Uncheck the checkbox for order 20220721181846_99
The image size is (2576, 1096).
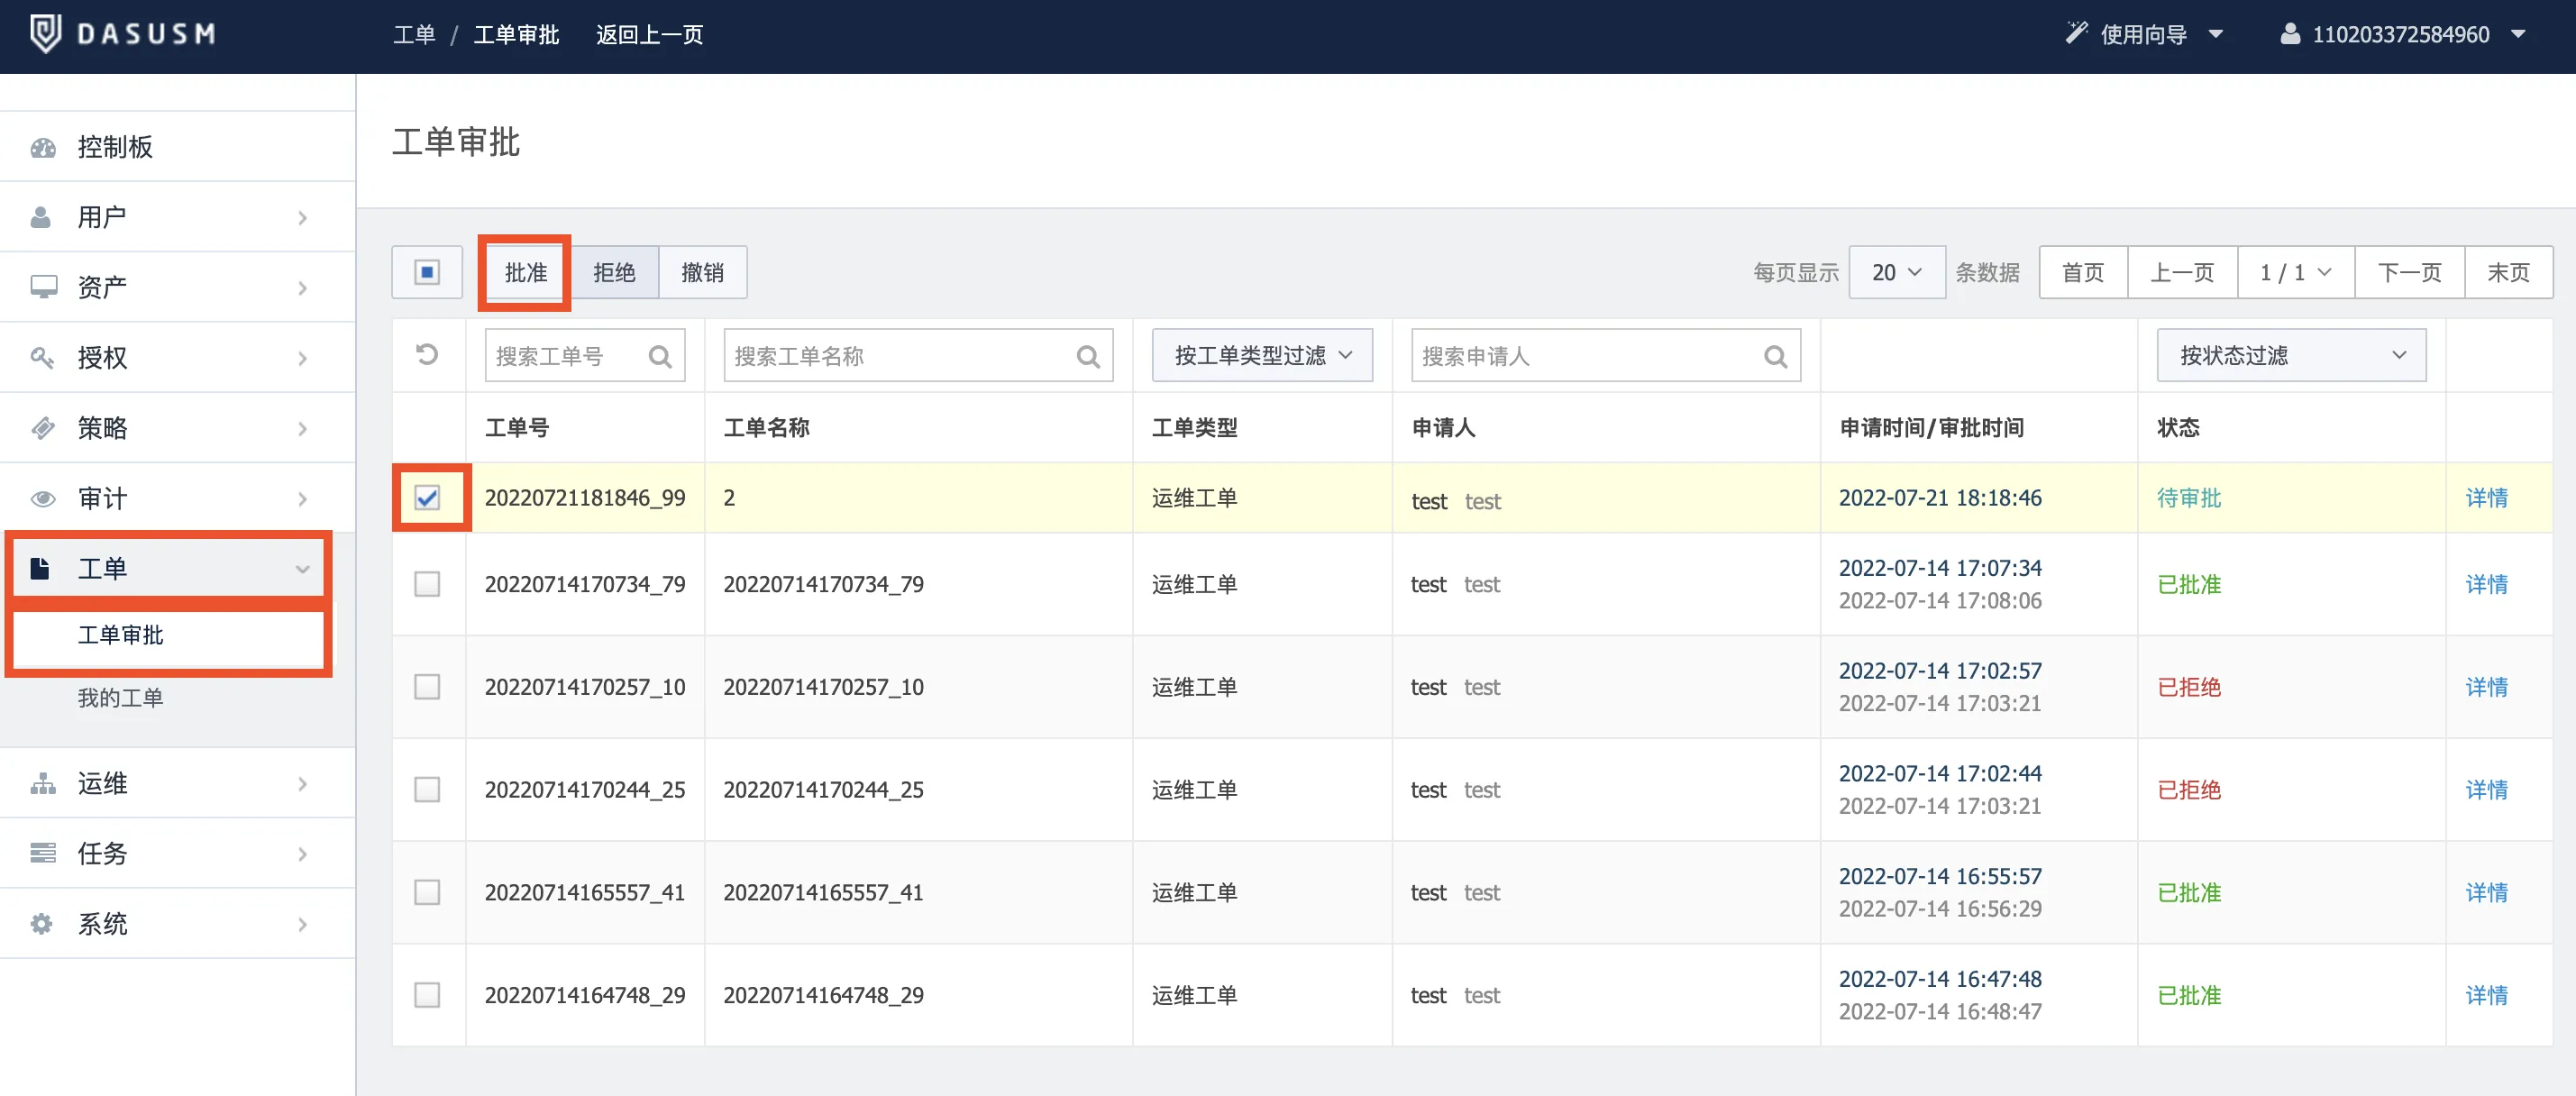[x=427, y=497]
